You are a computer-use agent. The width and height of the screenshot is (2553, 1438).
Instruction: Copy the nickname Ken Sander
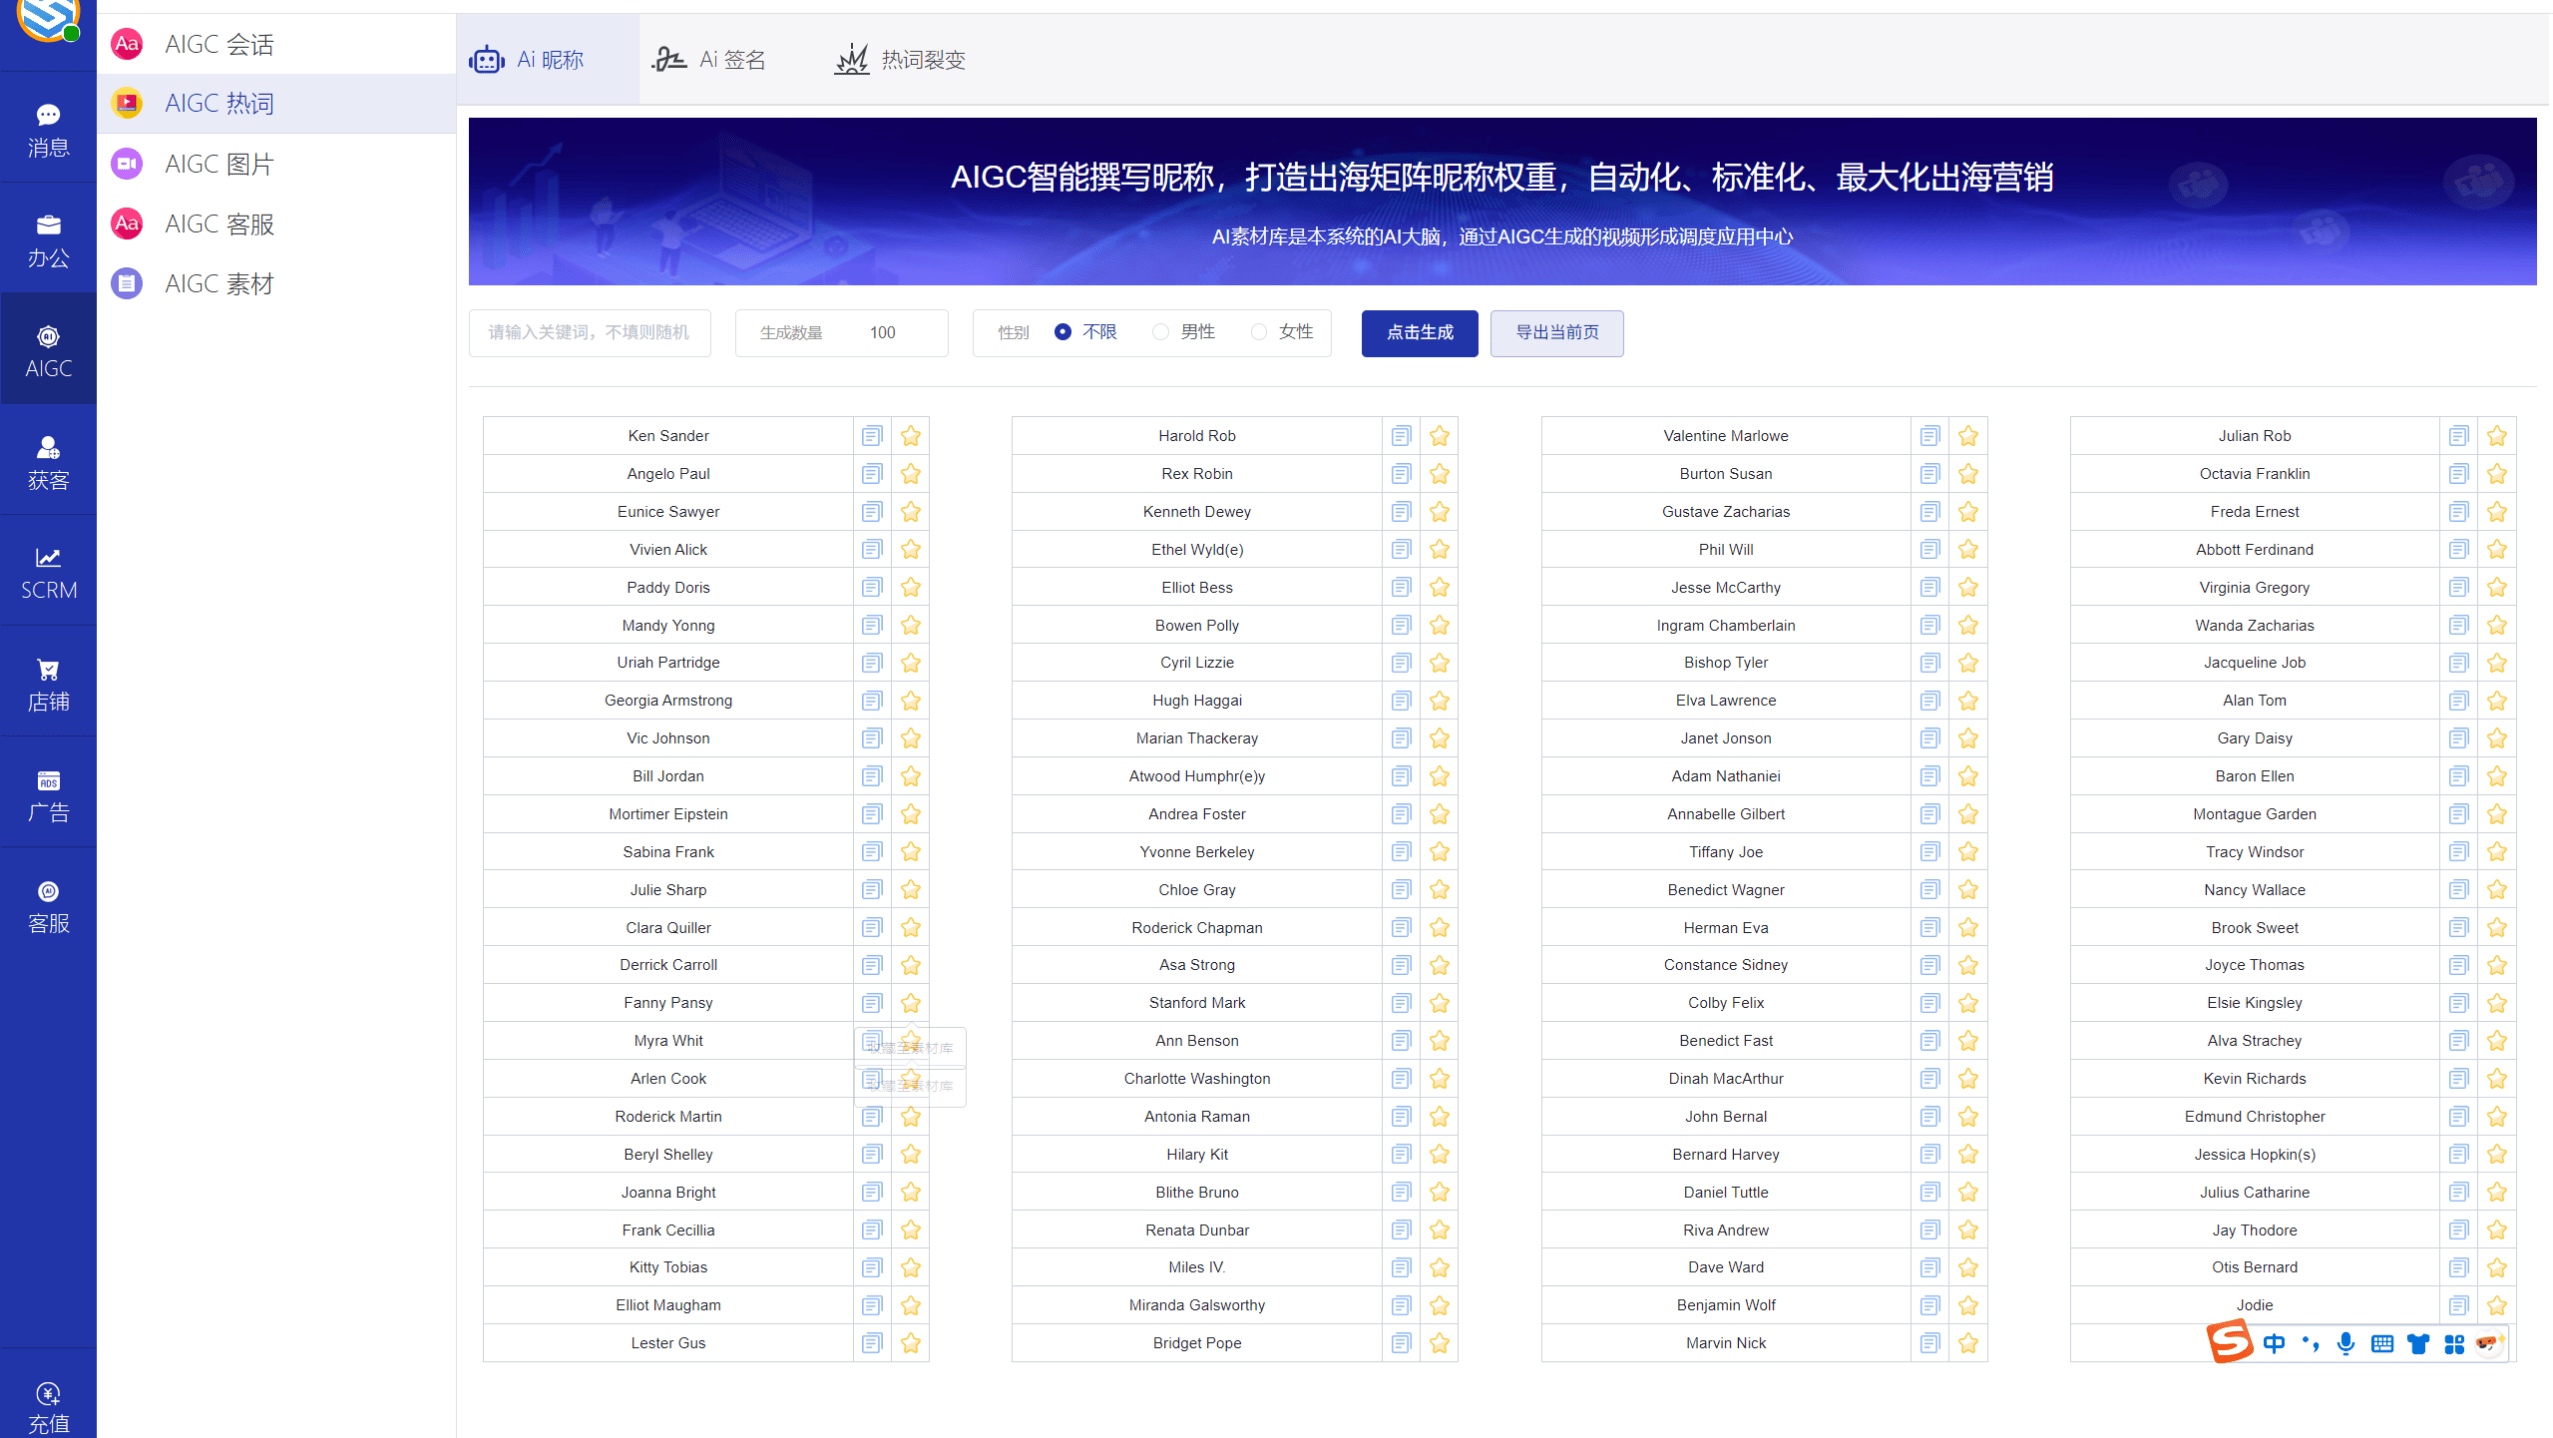pyautogui.click(x=871, y=435)
